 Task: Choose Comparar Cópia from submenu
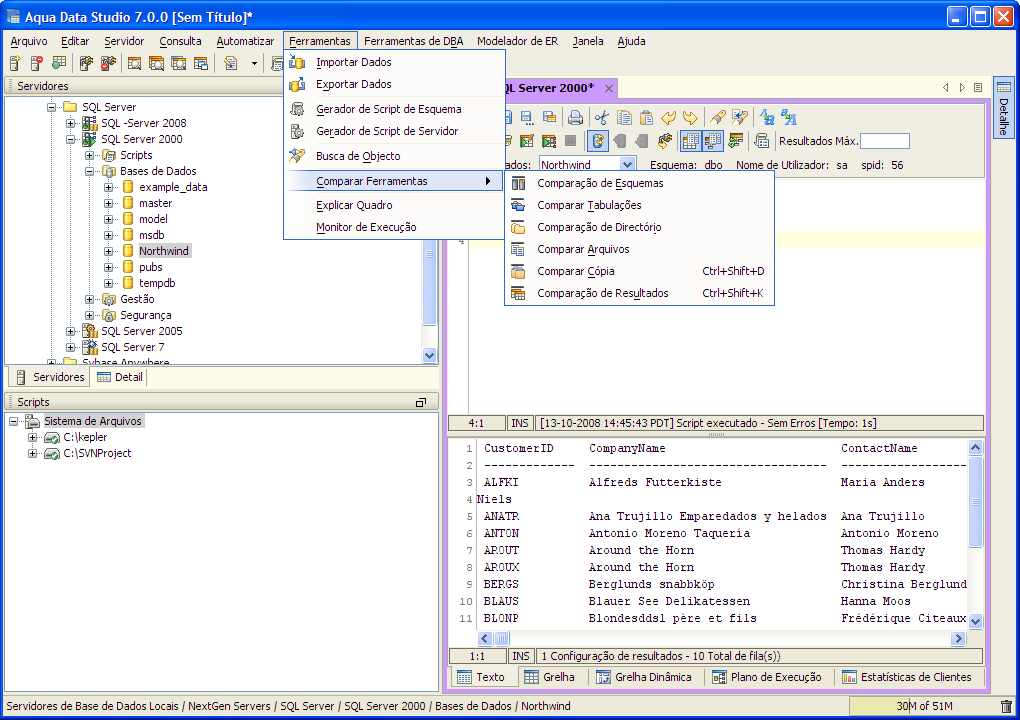[x=639, y=272]
